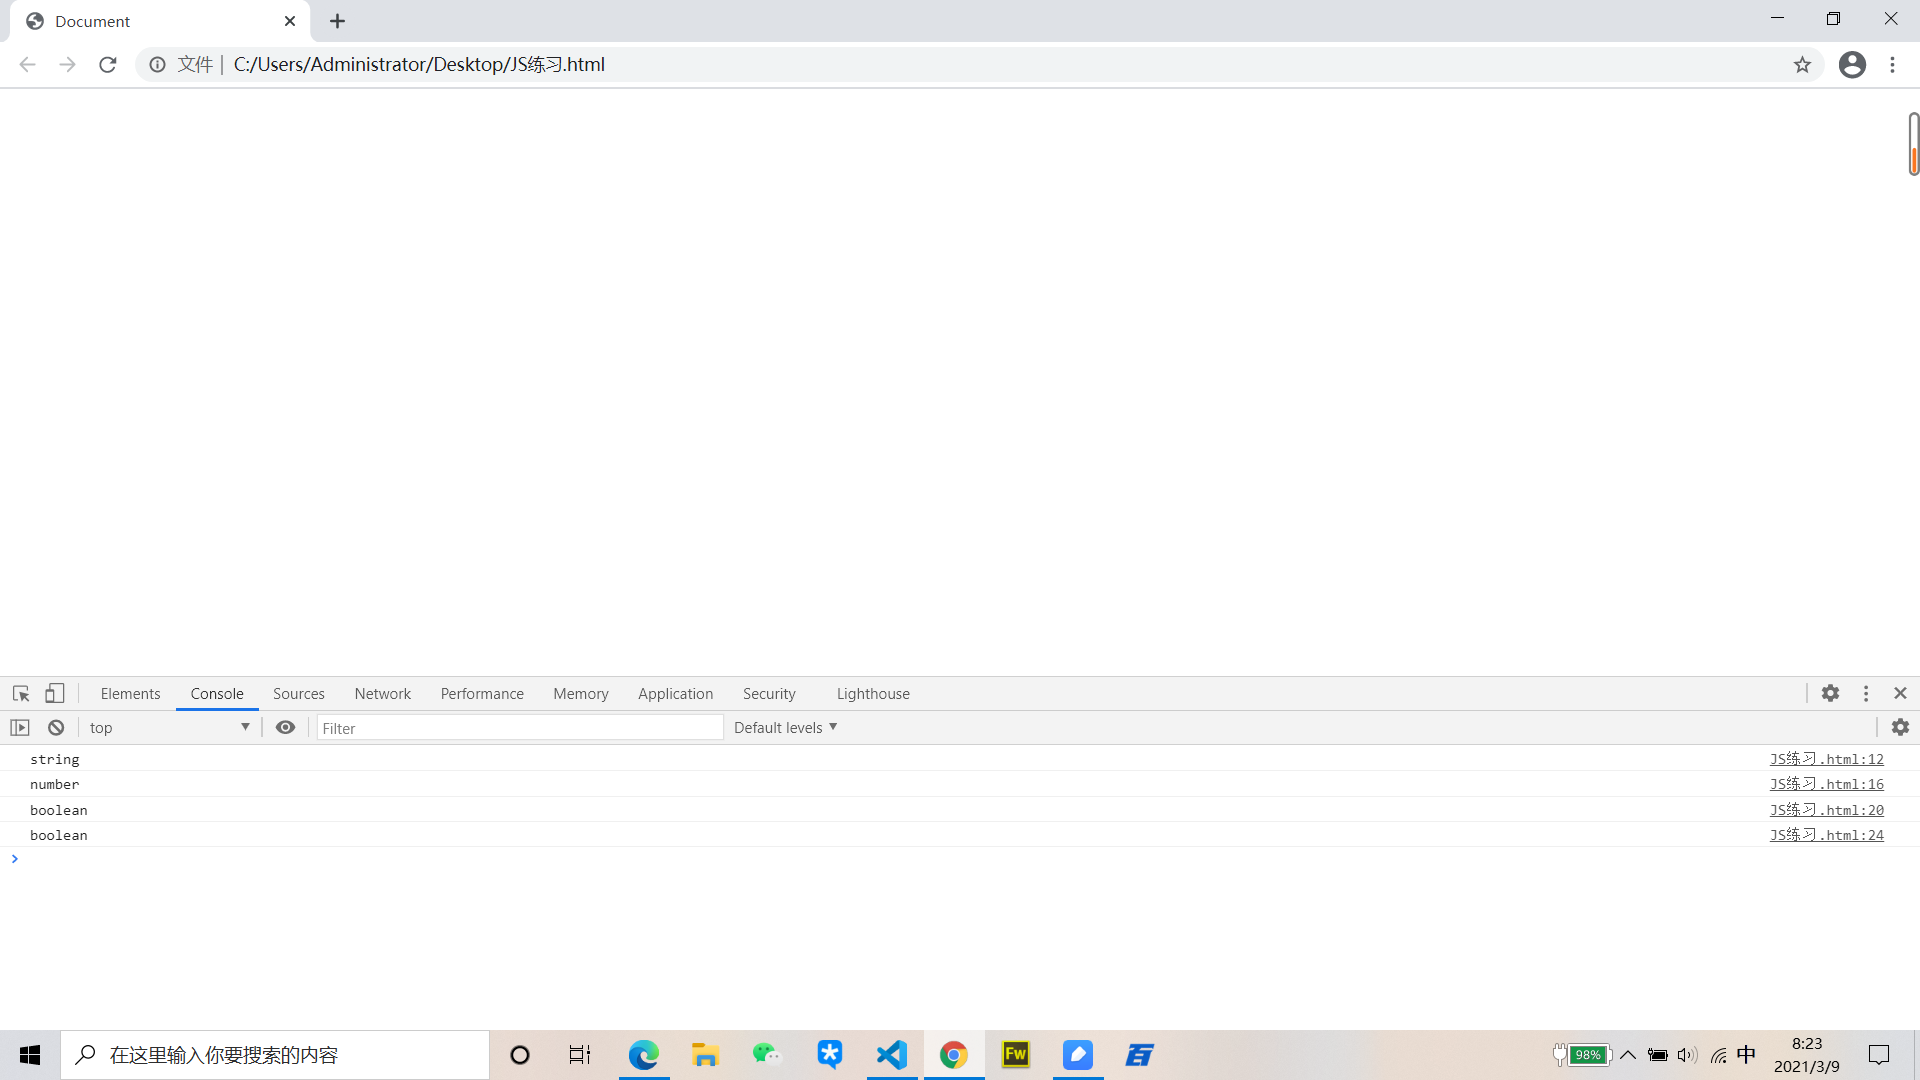Viewport: 1920px width, 1080px height.
Task: Switch to the Performance tab
Action: (482, 694)
